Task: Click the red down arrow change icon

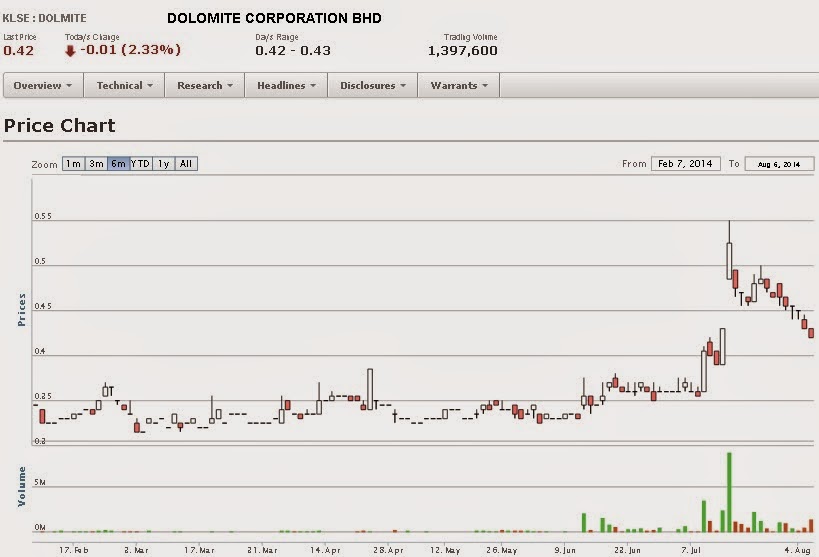Action: (70, 51)
